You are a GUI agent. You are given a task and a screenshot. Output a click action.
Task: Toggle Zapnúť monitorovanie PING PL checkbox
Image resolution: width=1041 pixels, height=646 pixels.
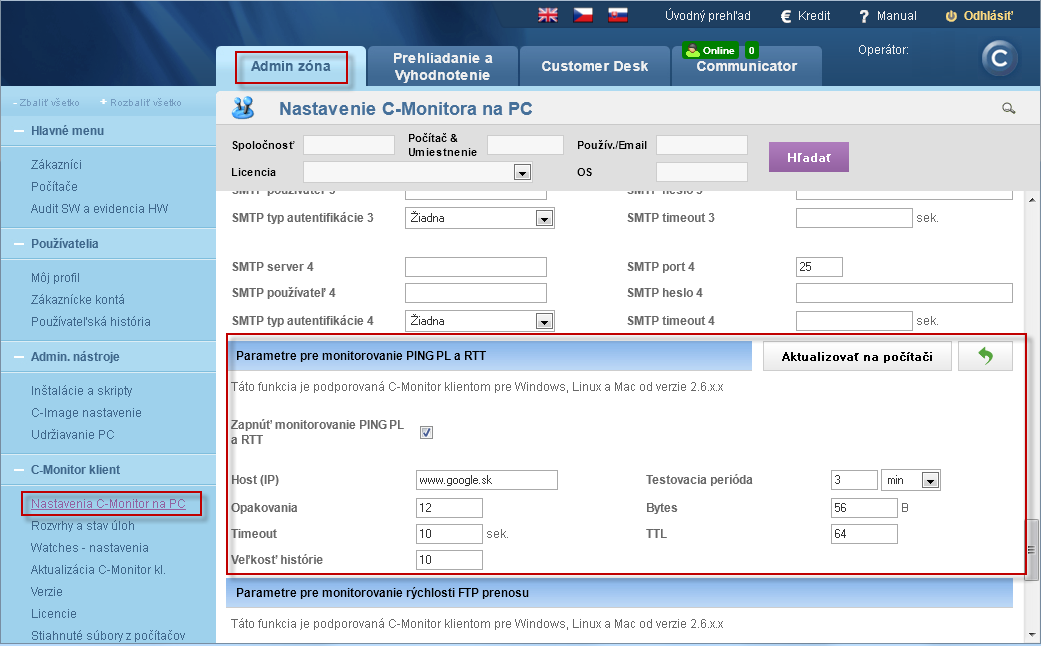(426, 432)
